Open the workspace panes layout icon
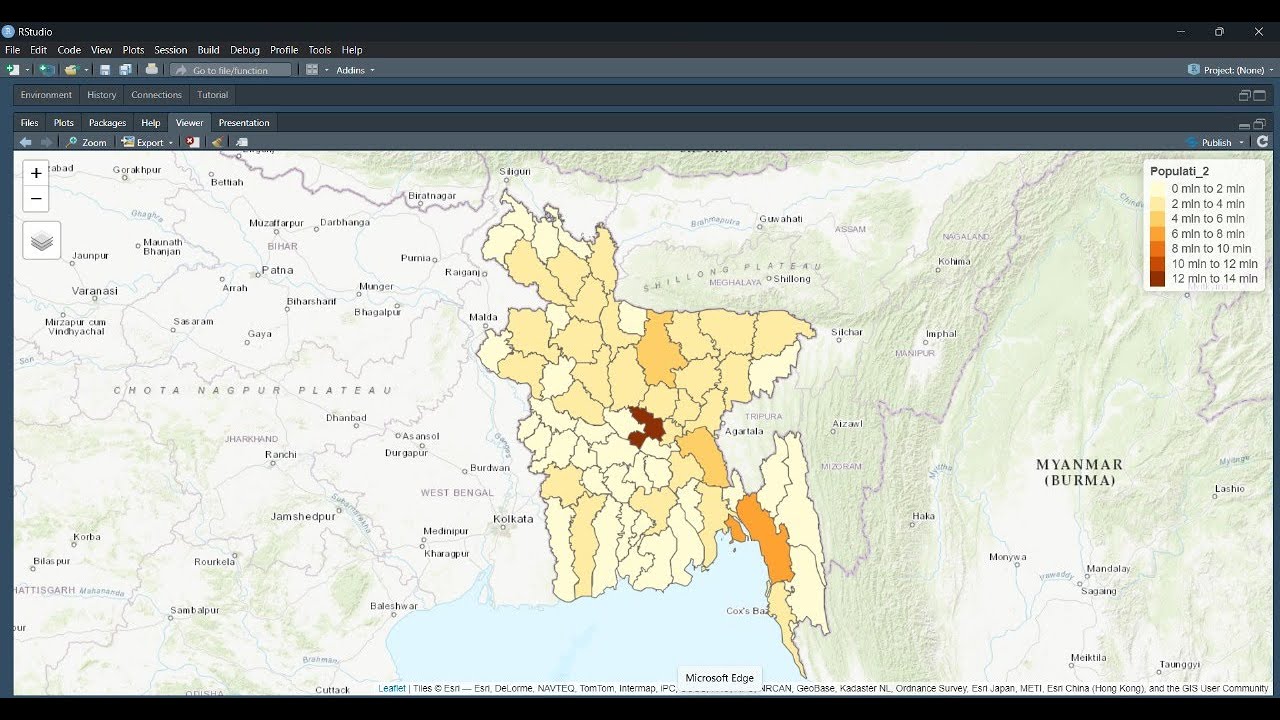 [312, 70]
